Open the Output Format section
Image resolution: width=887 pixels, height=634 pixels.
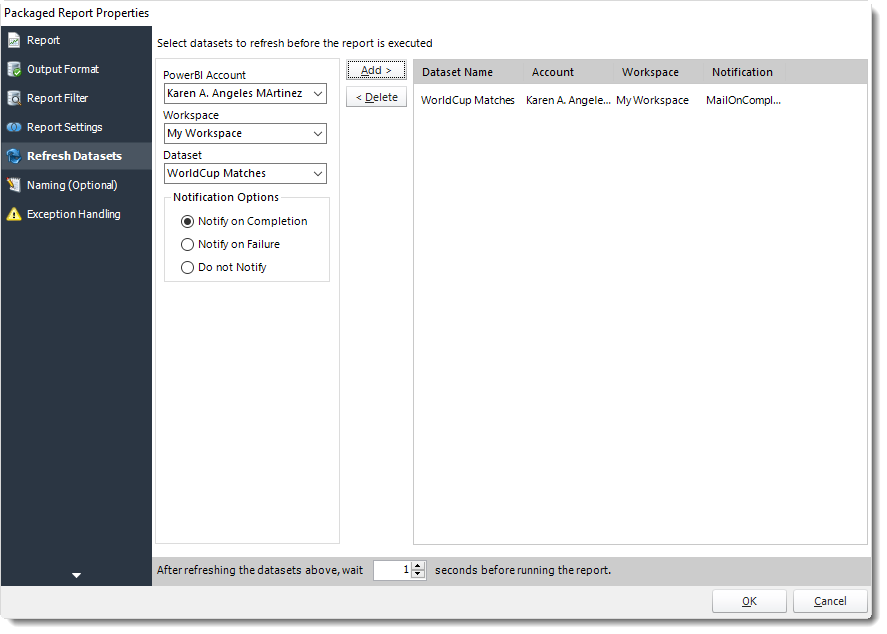(76, 69)
